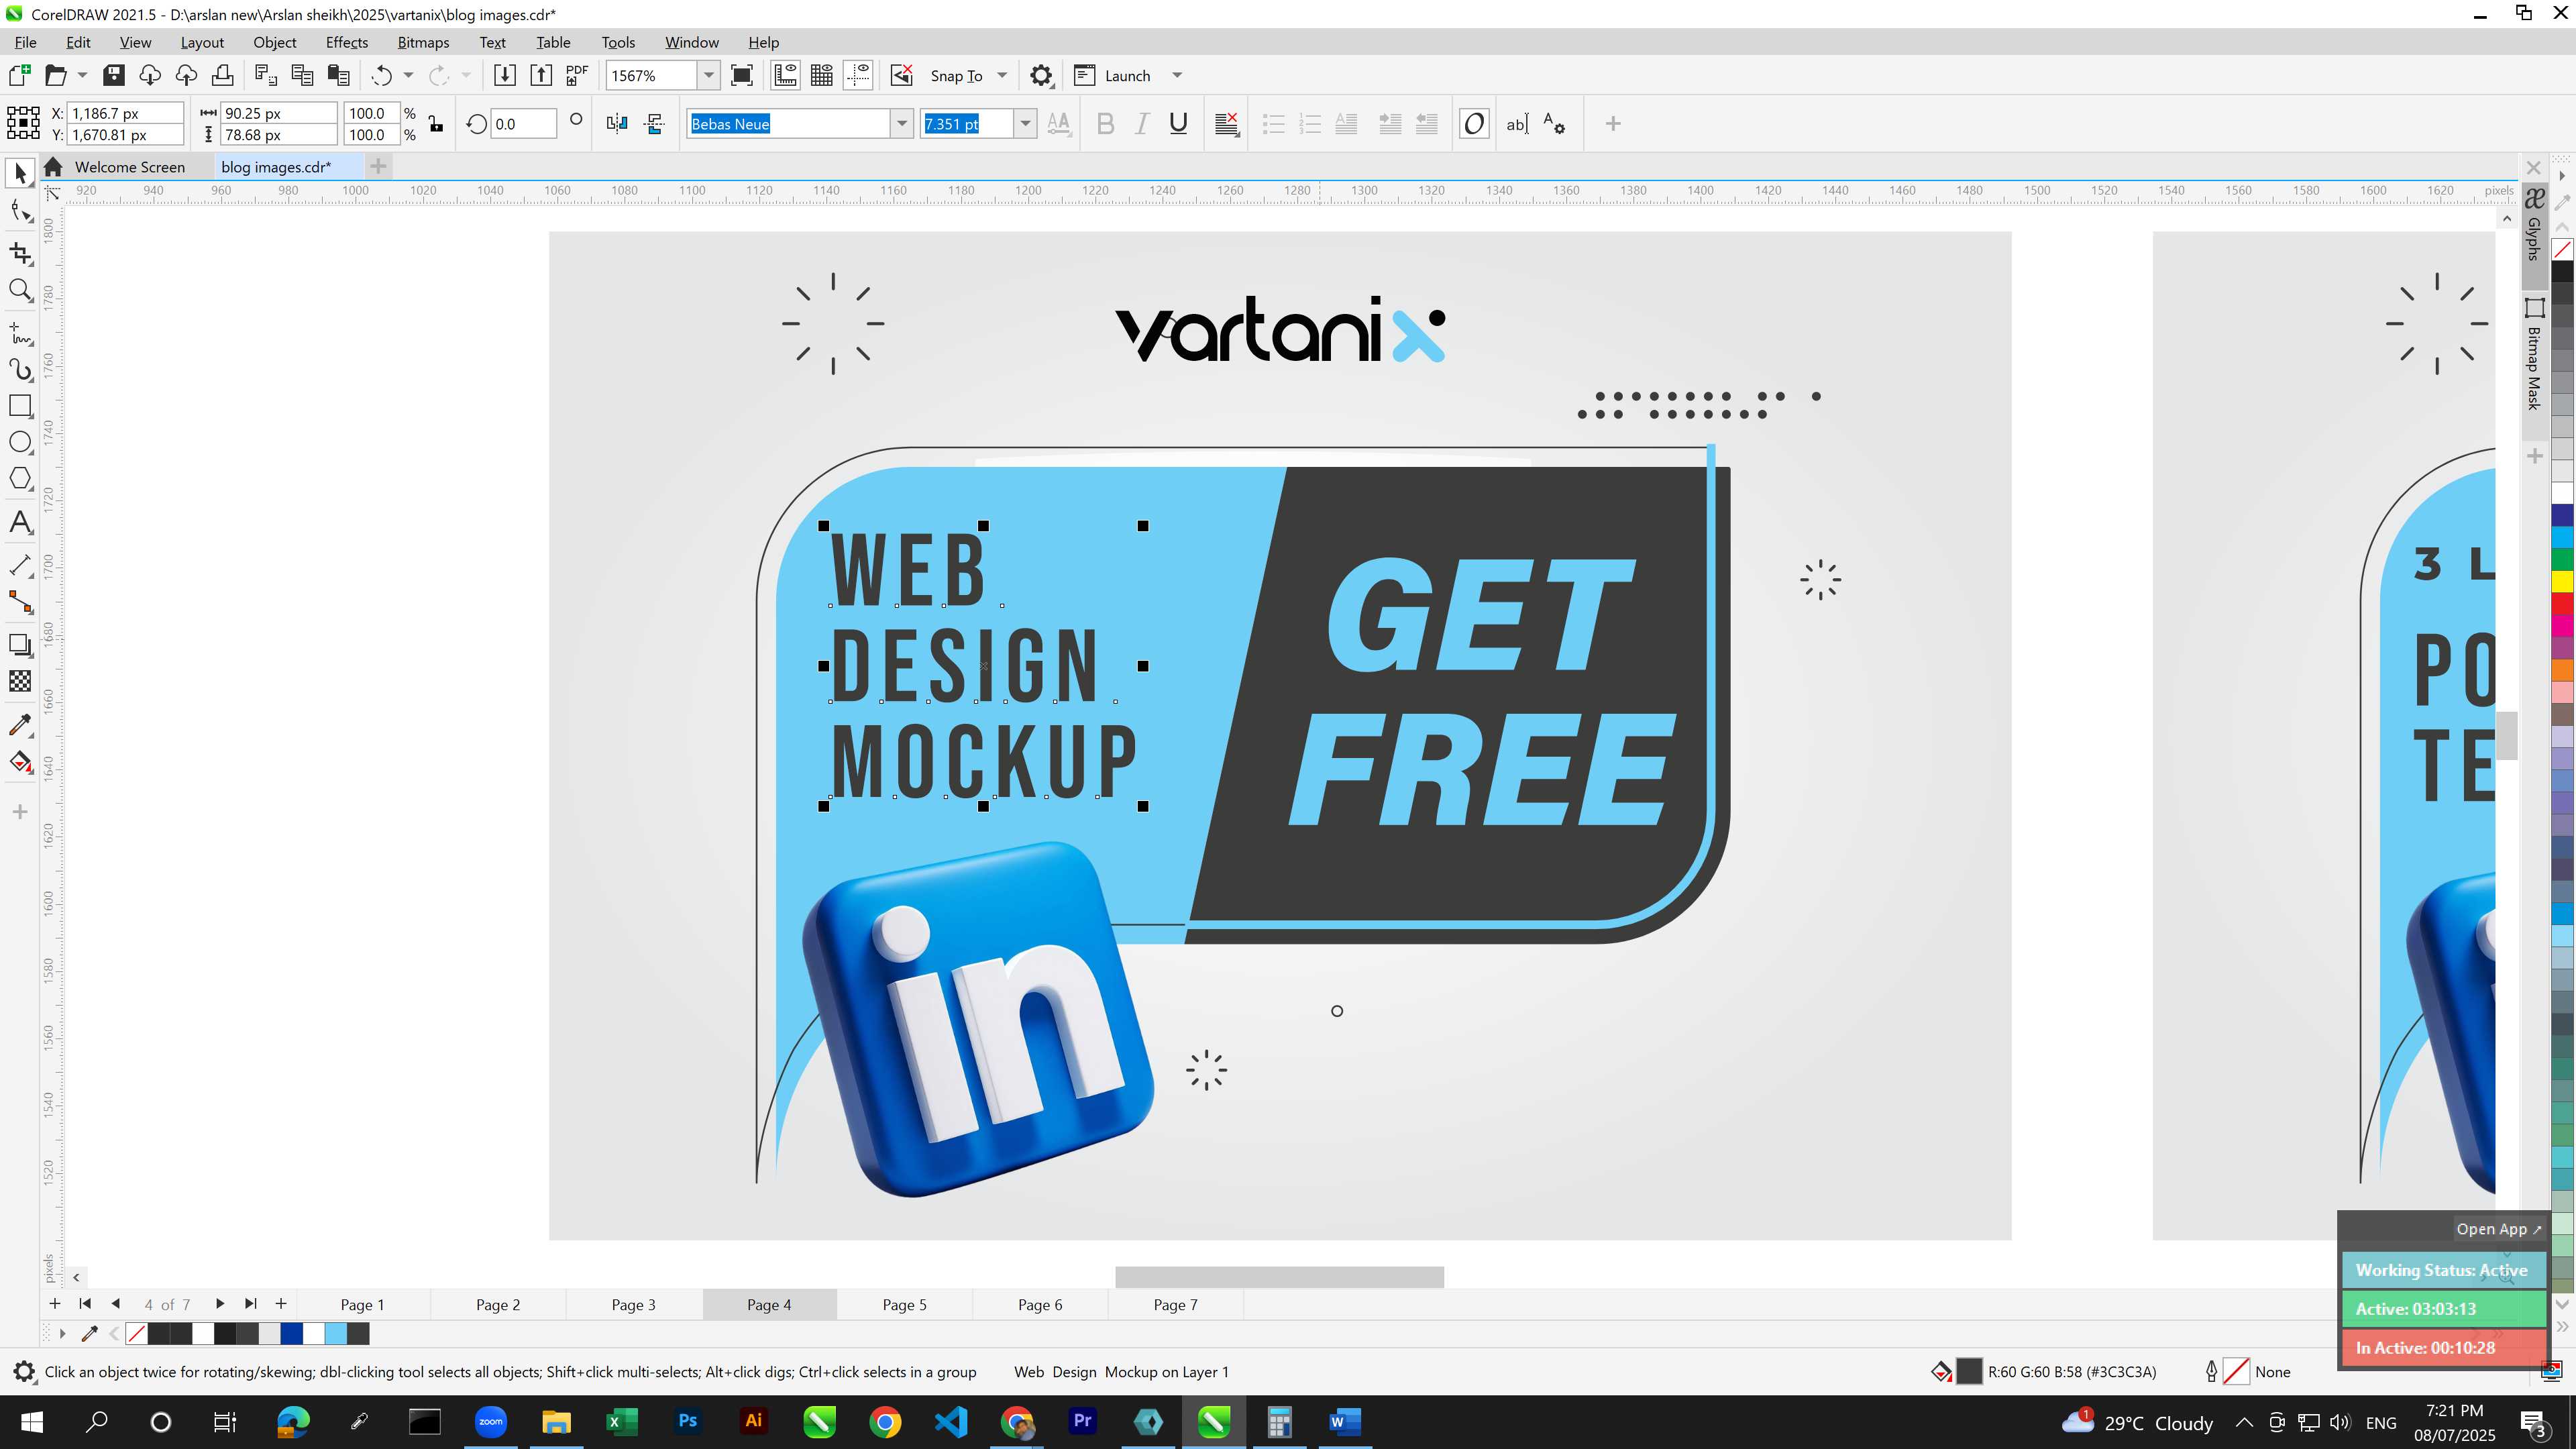Switch to Page 2 tab
2576x1449 pixels.
coord(498,1304)
